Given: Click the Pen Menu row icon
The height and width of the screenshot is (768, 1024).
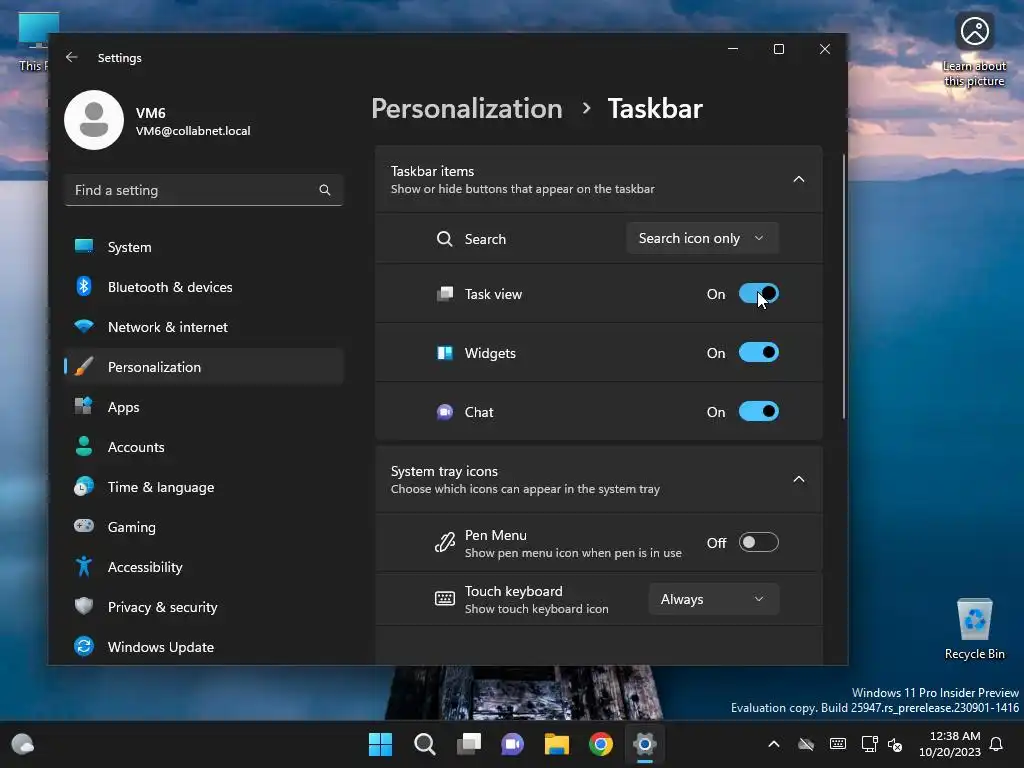Looking at the screenshot, I should (x=444, y=543).
